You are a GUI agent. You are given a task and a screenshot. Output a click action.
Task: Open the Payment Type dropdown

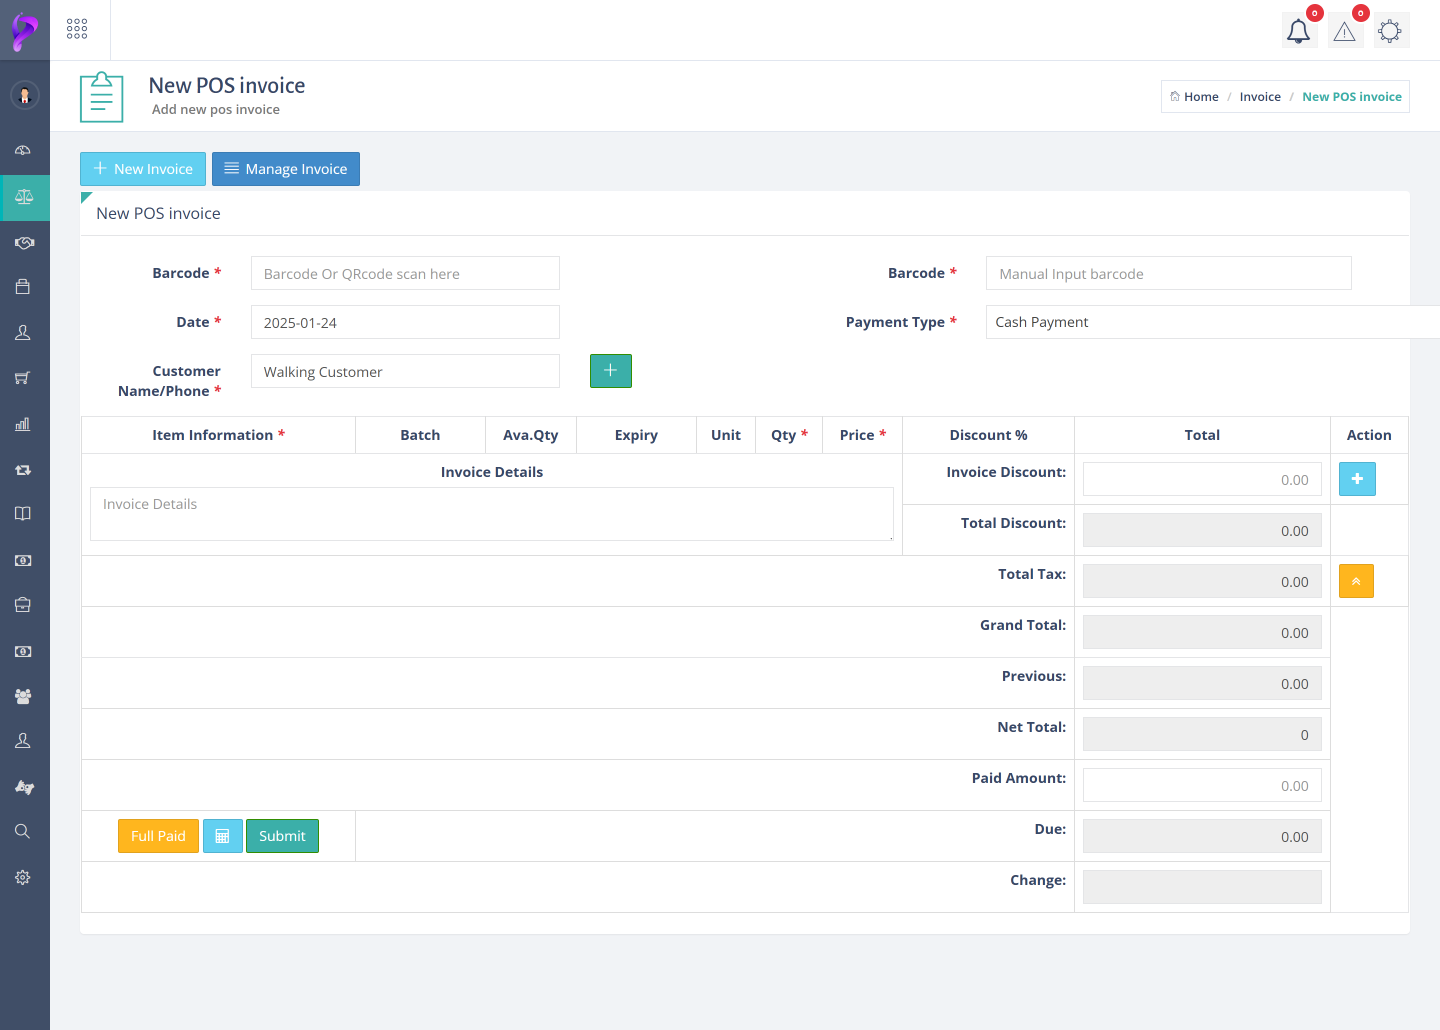pyautogui.click(x=1200, y=322)
